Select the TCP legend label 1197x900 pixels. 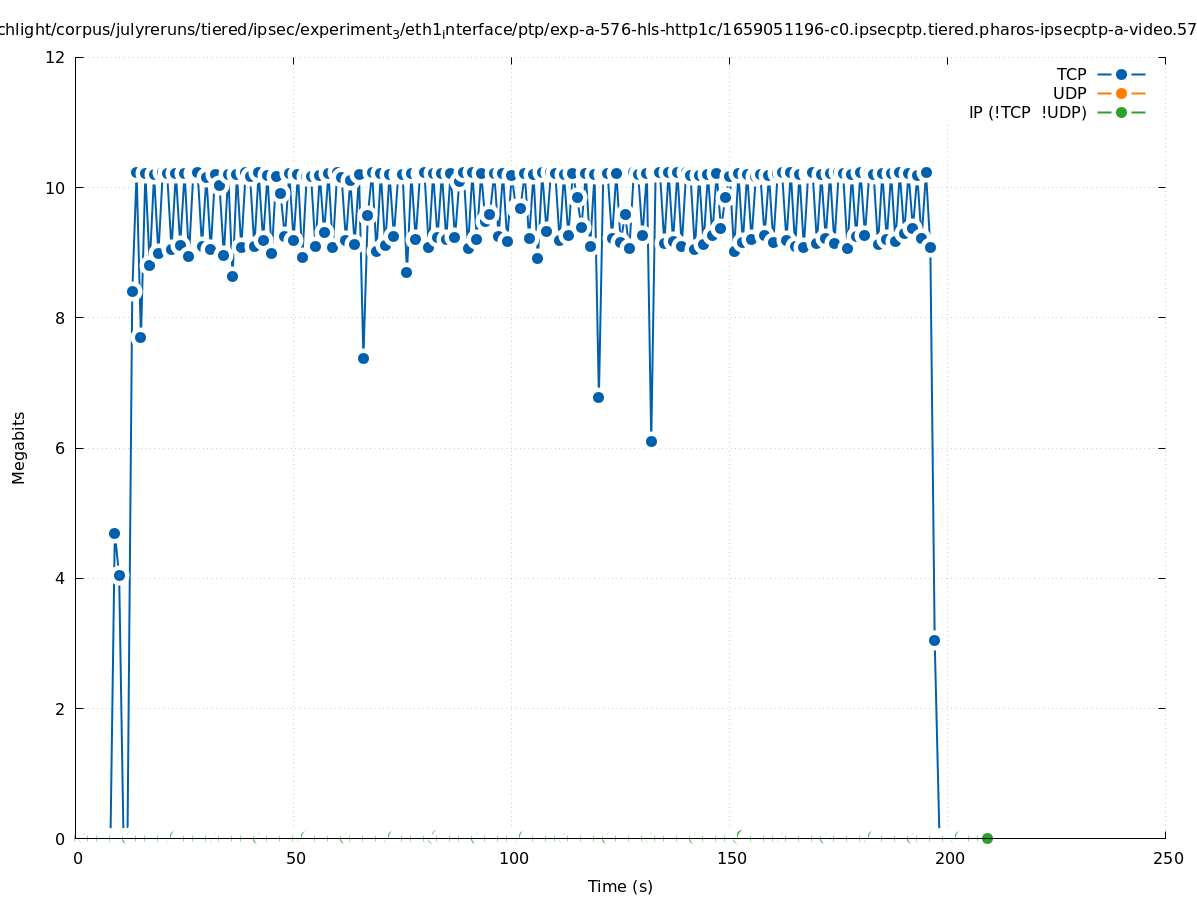click(1071, 74)
